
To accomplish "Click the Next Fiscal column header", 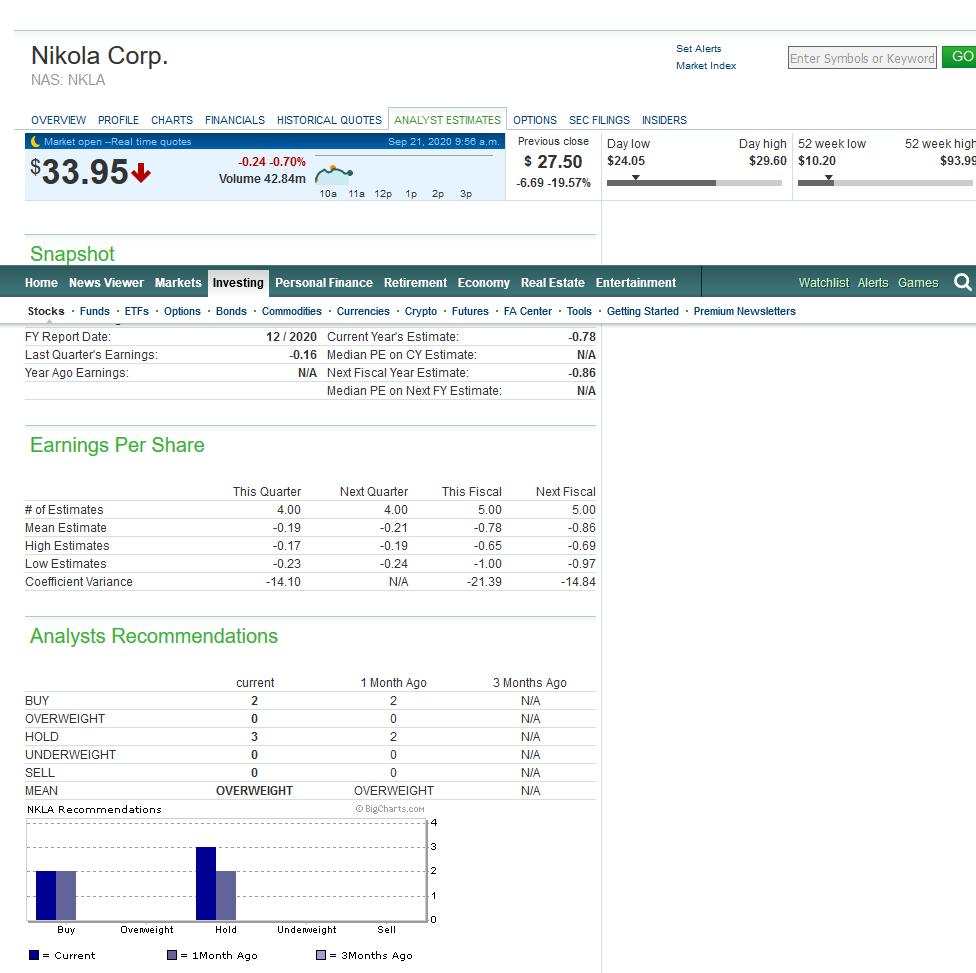I will point(566,492).
